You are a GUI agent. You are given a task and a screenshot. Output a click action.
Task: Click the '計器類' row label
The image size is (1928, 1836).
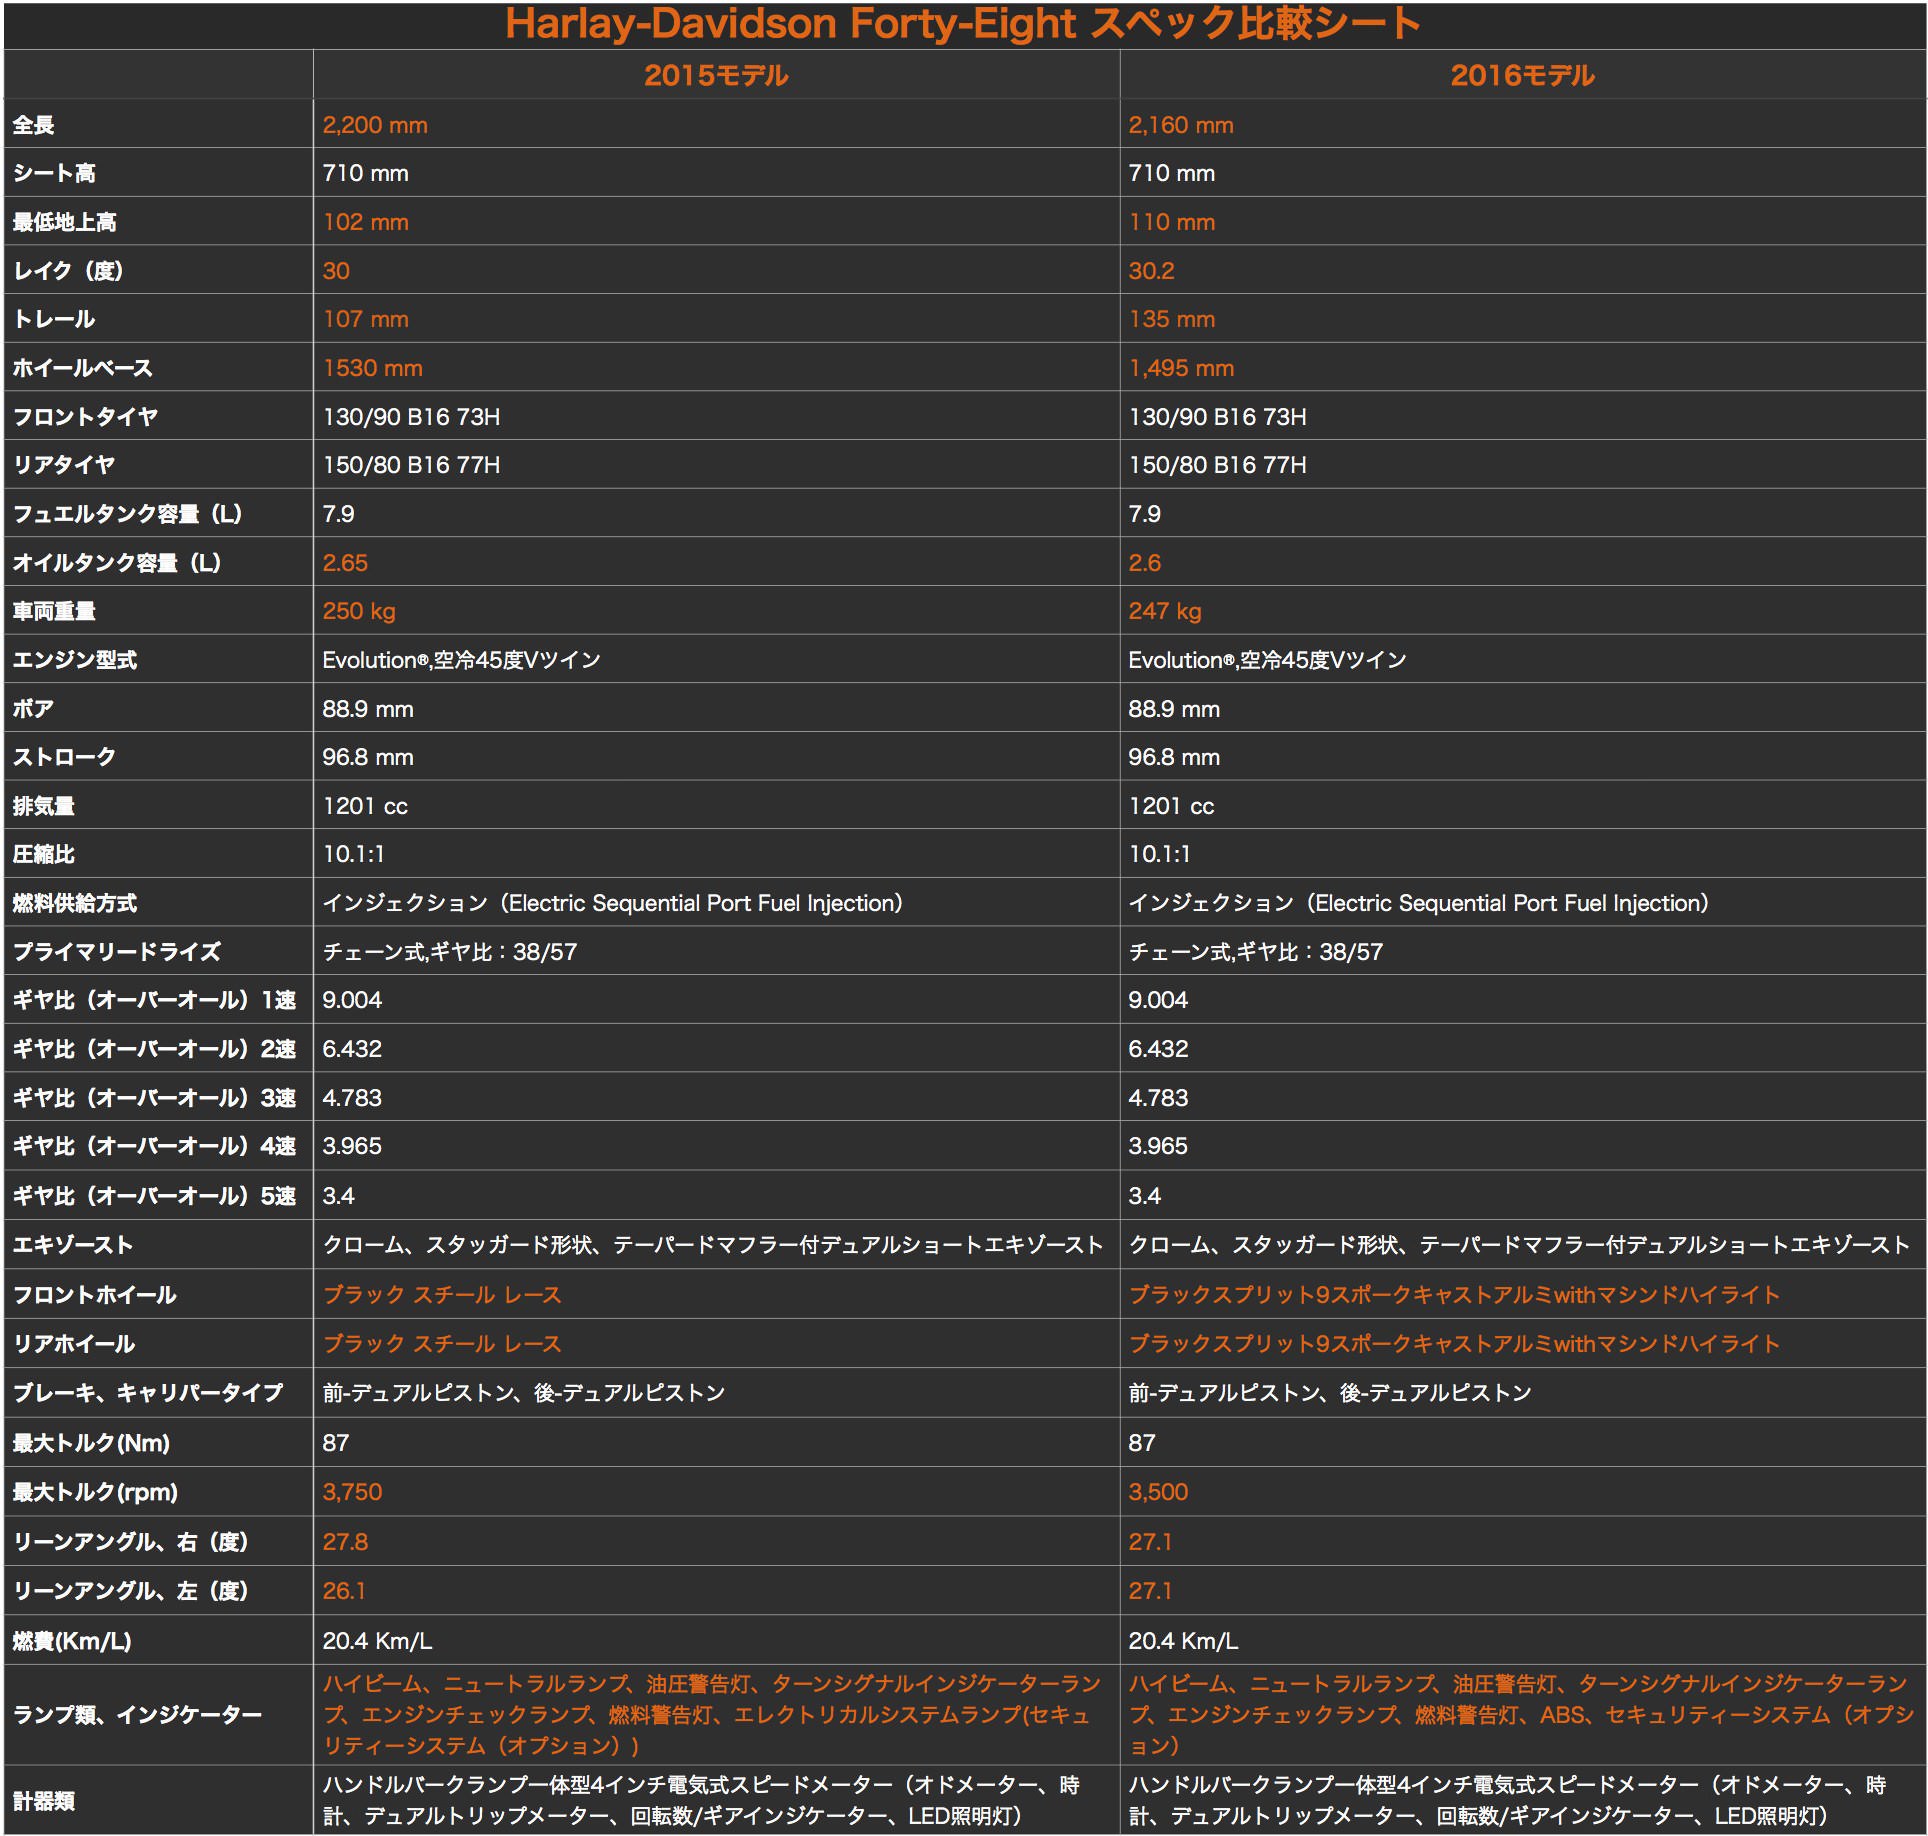click(43, 1801)
